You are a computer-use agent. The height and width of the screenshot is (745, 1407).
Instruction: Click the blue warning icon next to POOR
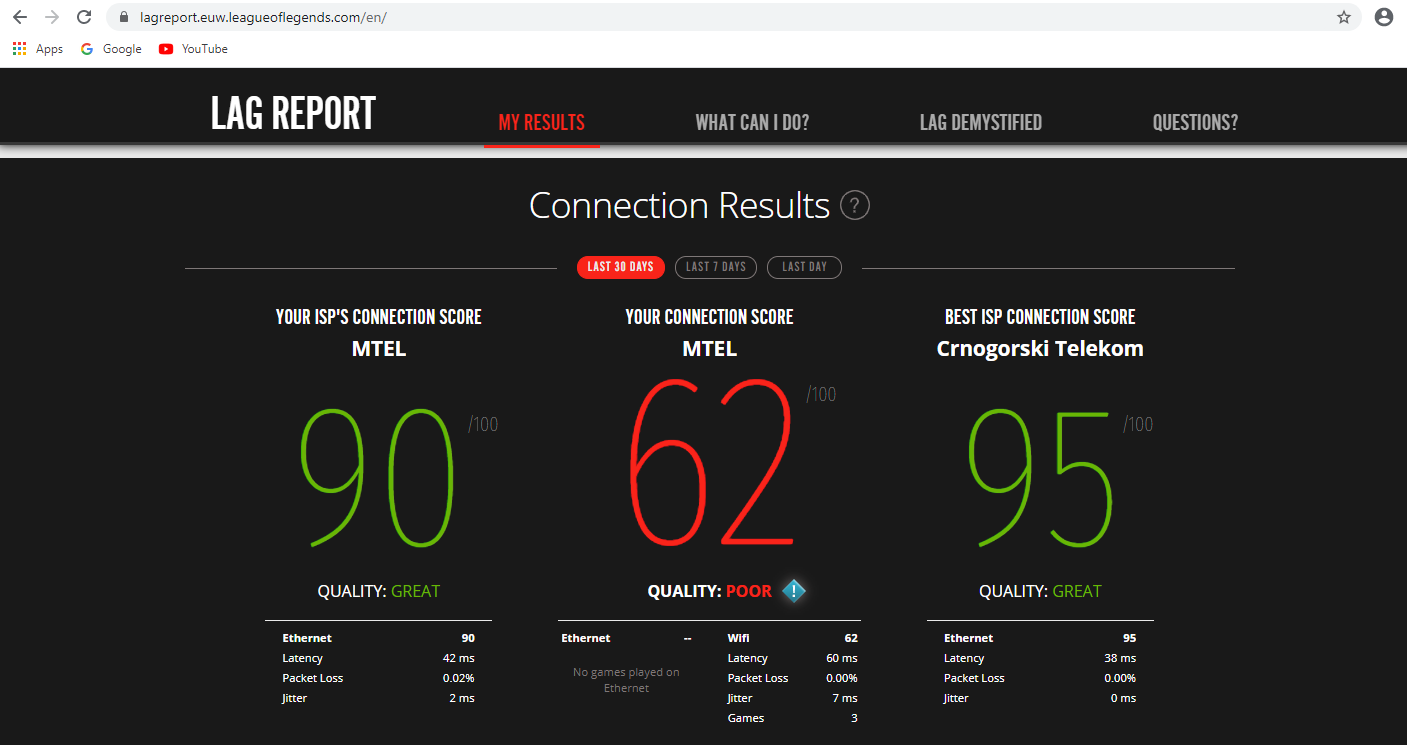pyautogui.click(x=793, y=591)
